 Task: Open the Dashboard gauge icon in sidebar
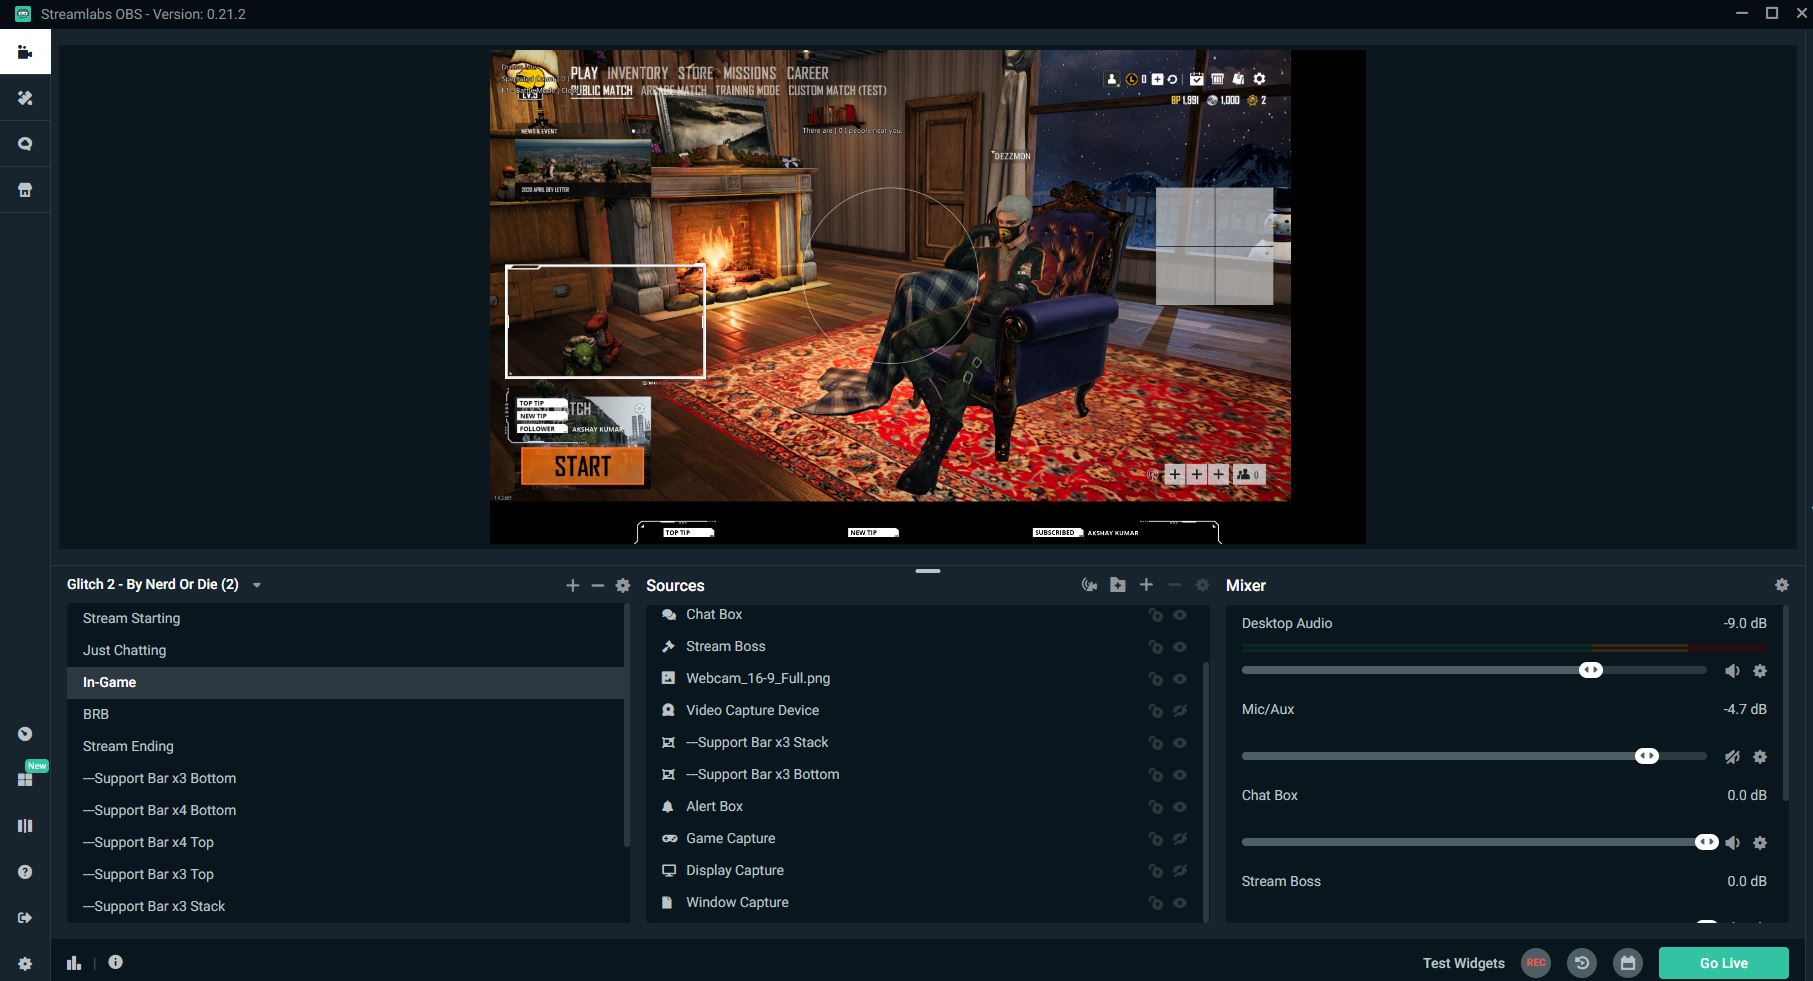(x=25, y=734)
